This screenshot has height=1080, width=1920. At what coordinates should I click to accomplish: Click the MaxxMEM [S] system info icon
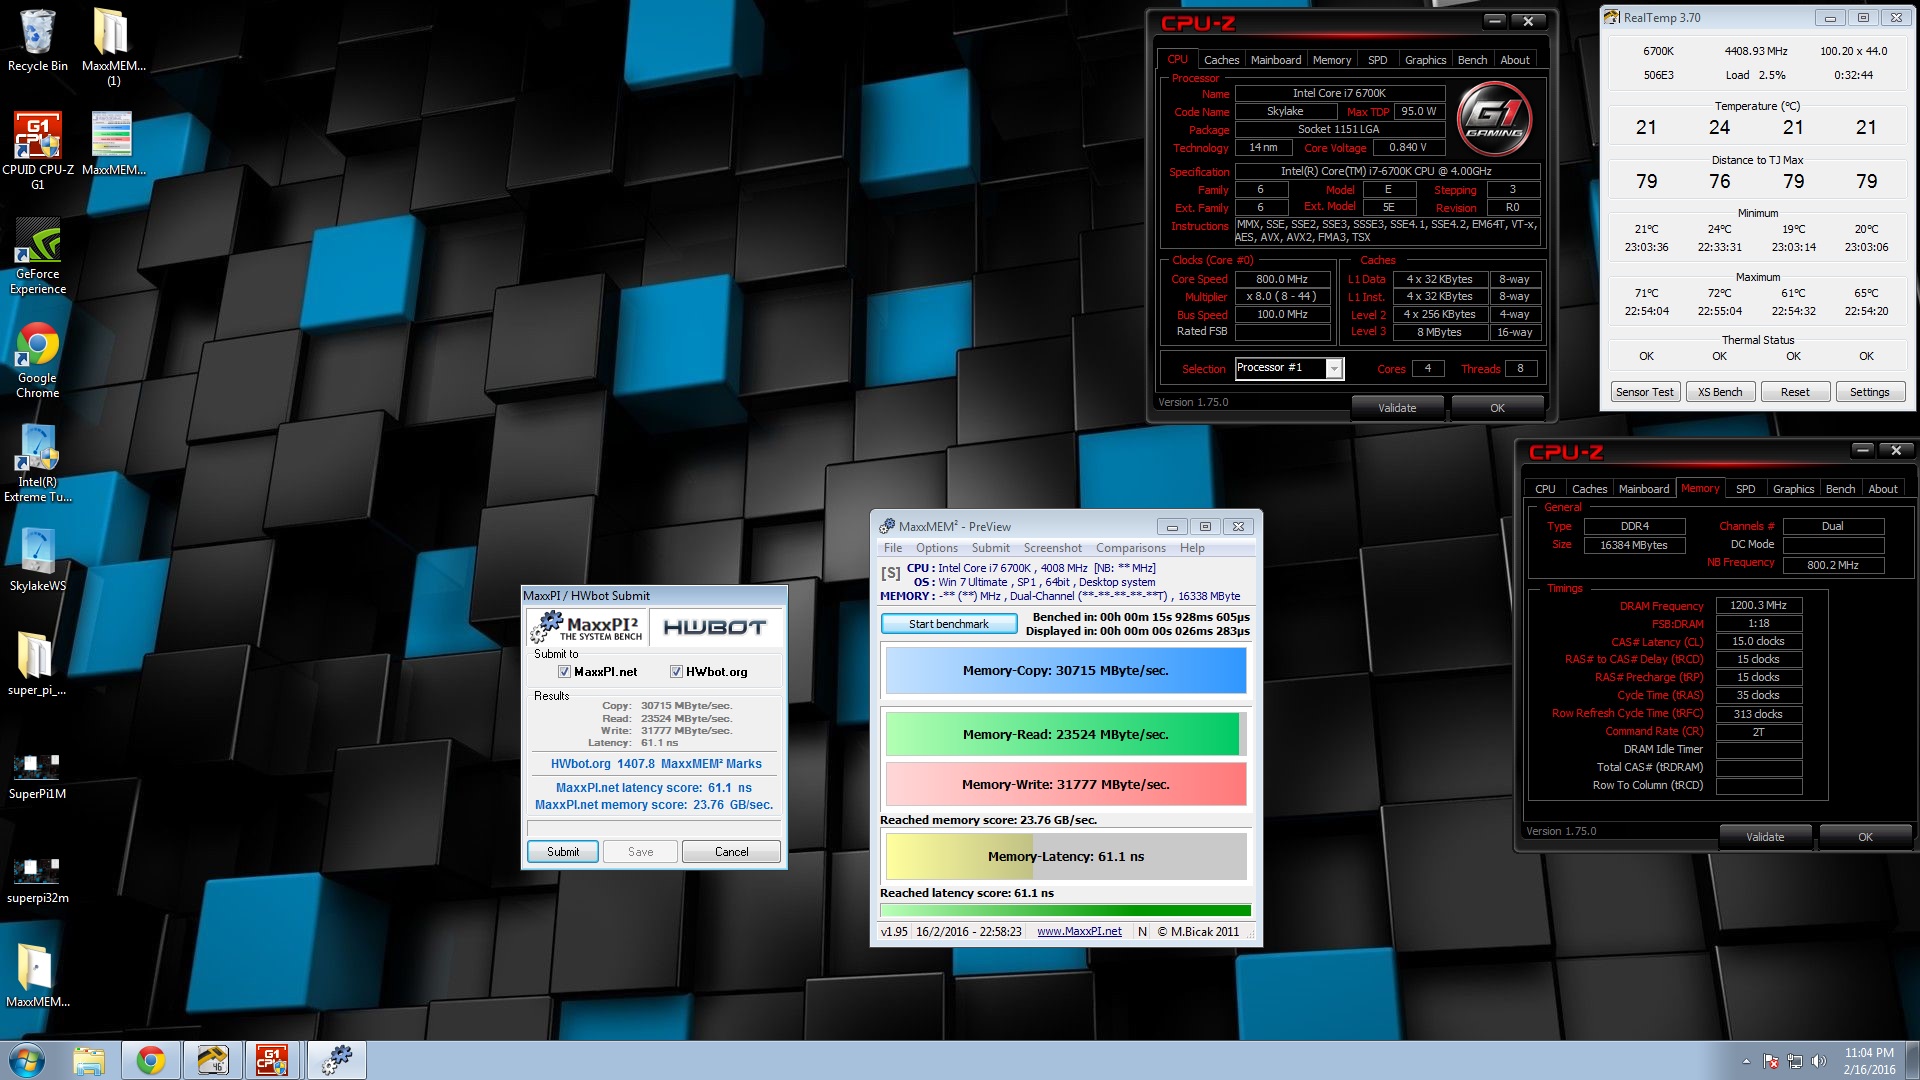(x=890, y=573)
